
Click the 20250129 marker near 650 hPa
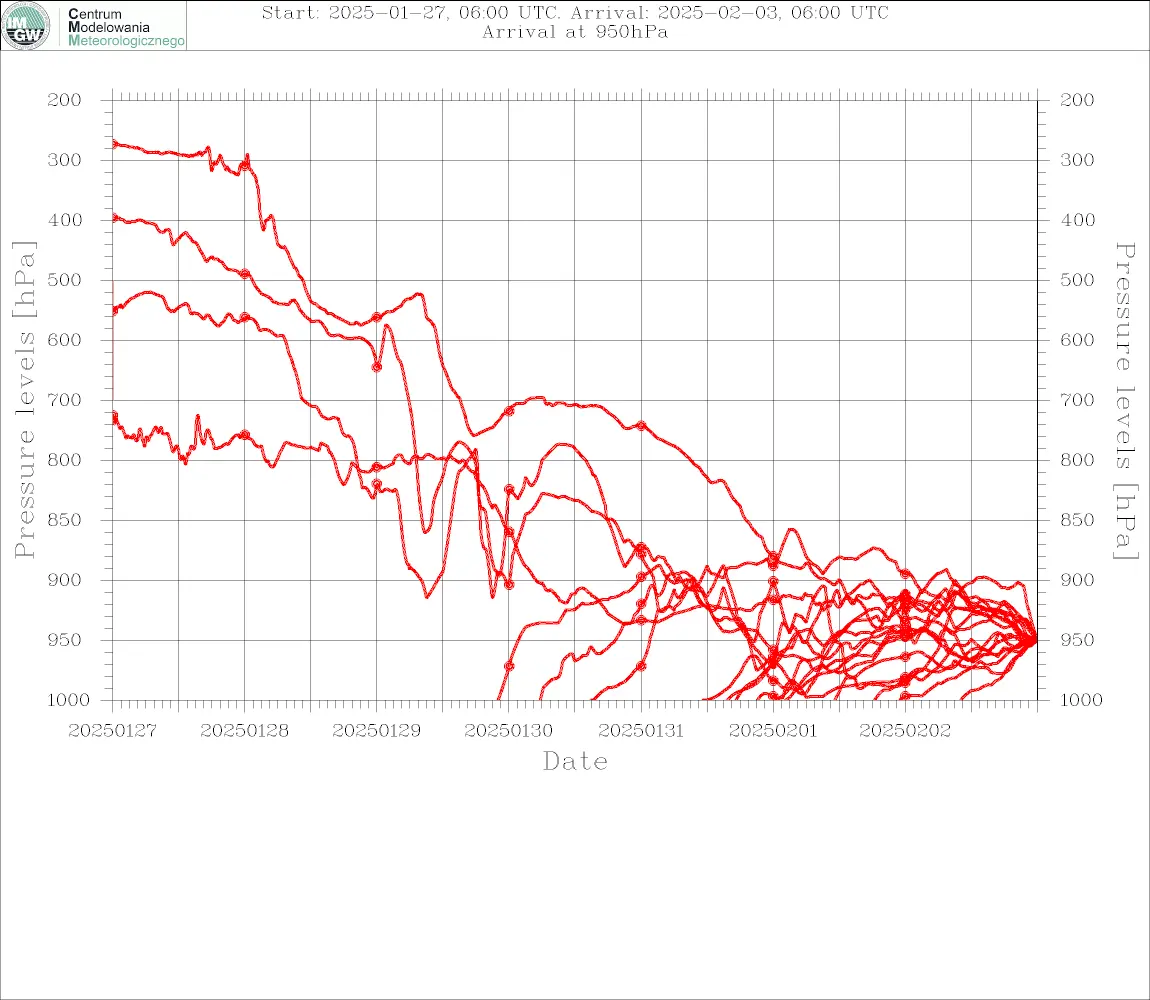click(377, 367)
